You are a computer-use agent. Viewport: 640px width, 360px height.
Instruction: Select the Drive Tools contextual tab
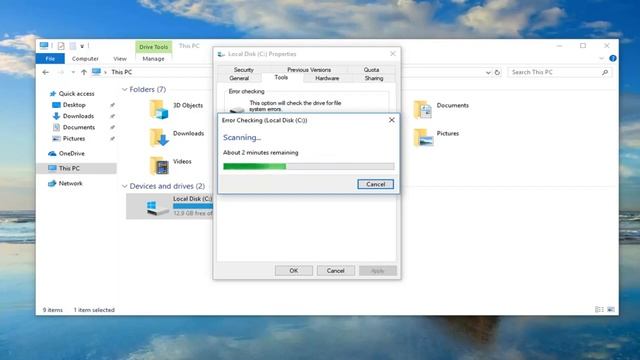[x=153, y=47]
